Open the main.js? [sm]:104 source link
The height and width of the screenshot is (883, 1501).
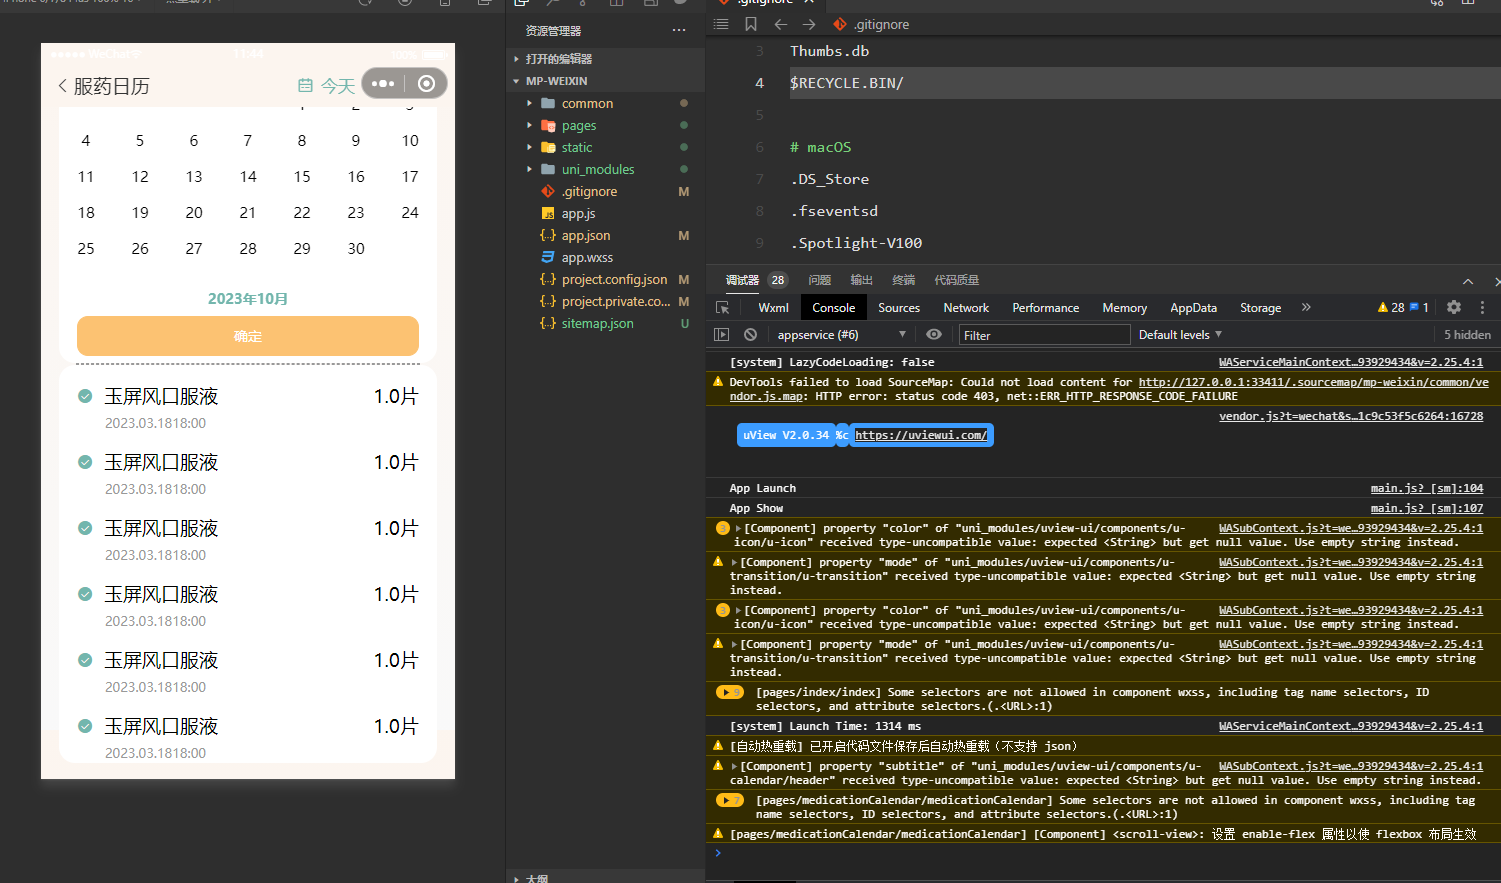point(1427,488)
